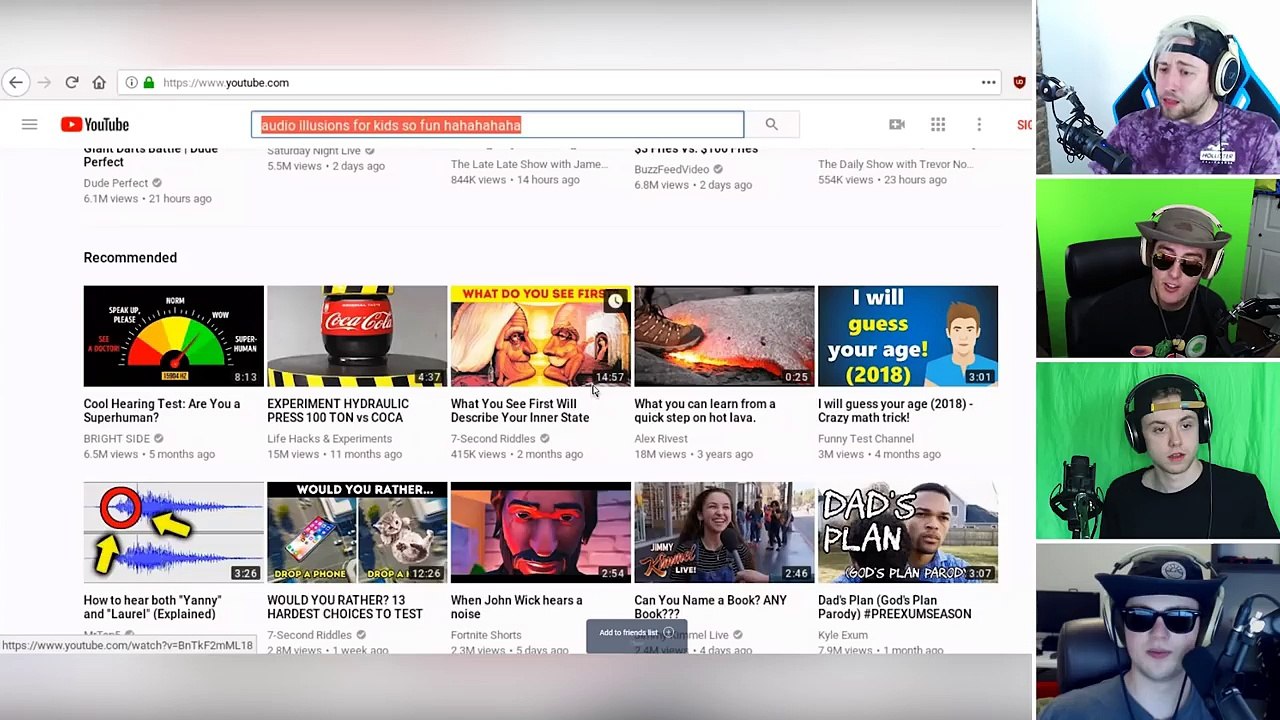Image resolution: width=1280 pixels, height=720 pixels.
Task: Click the YouTube logo
Action: [x=95, y=124]
